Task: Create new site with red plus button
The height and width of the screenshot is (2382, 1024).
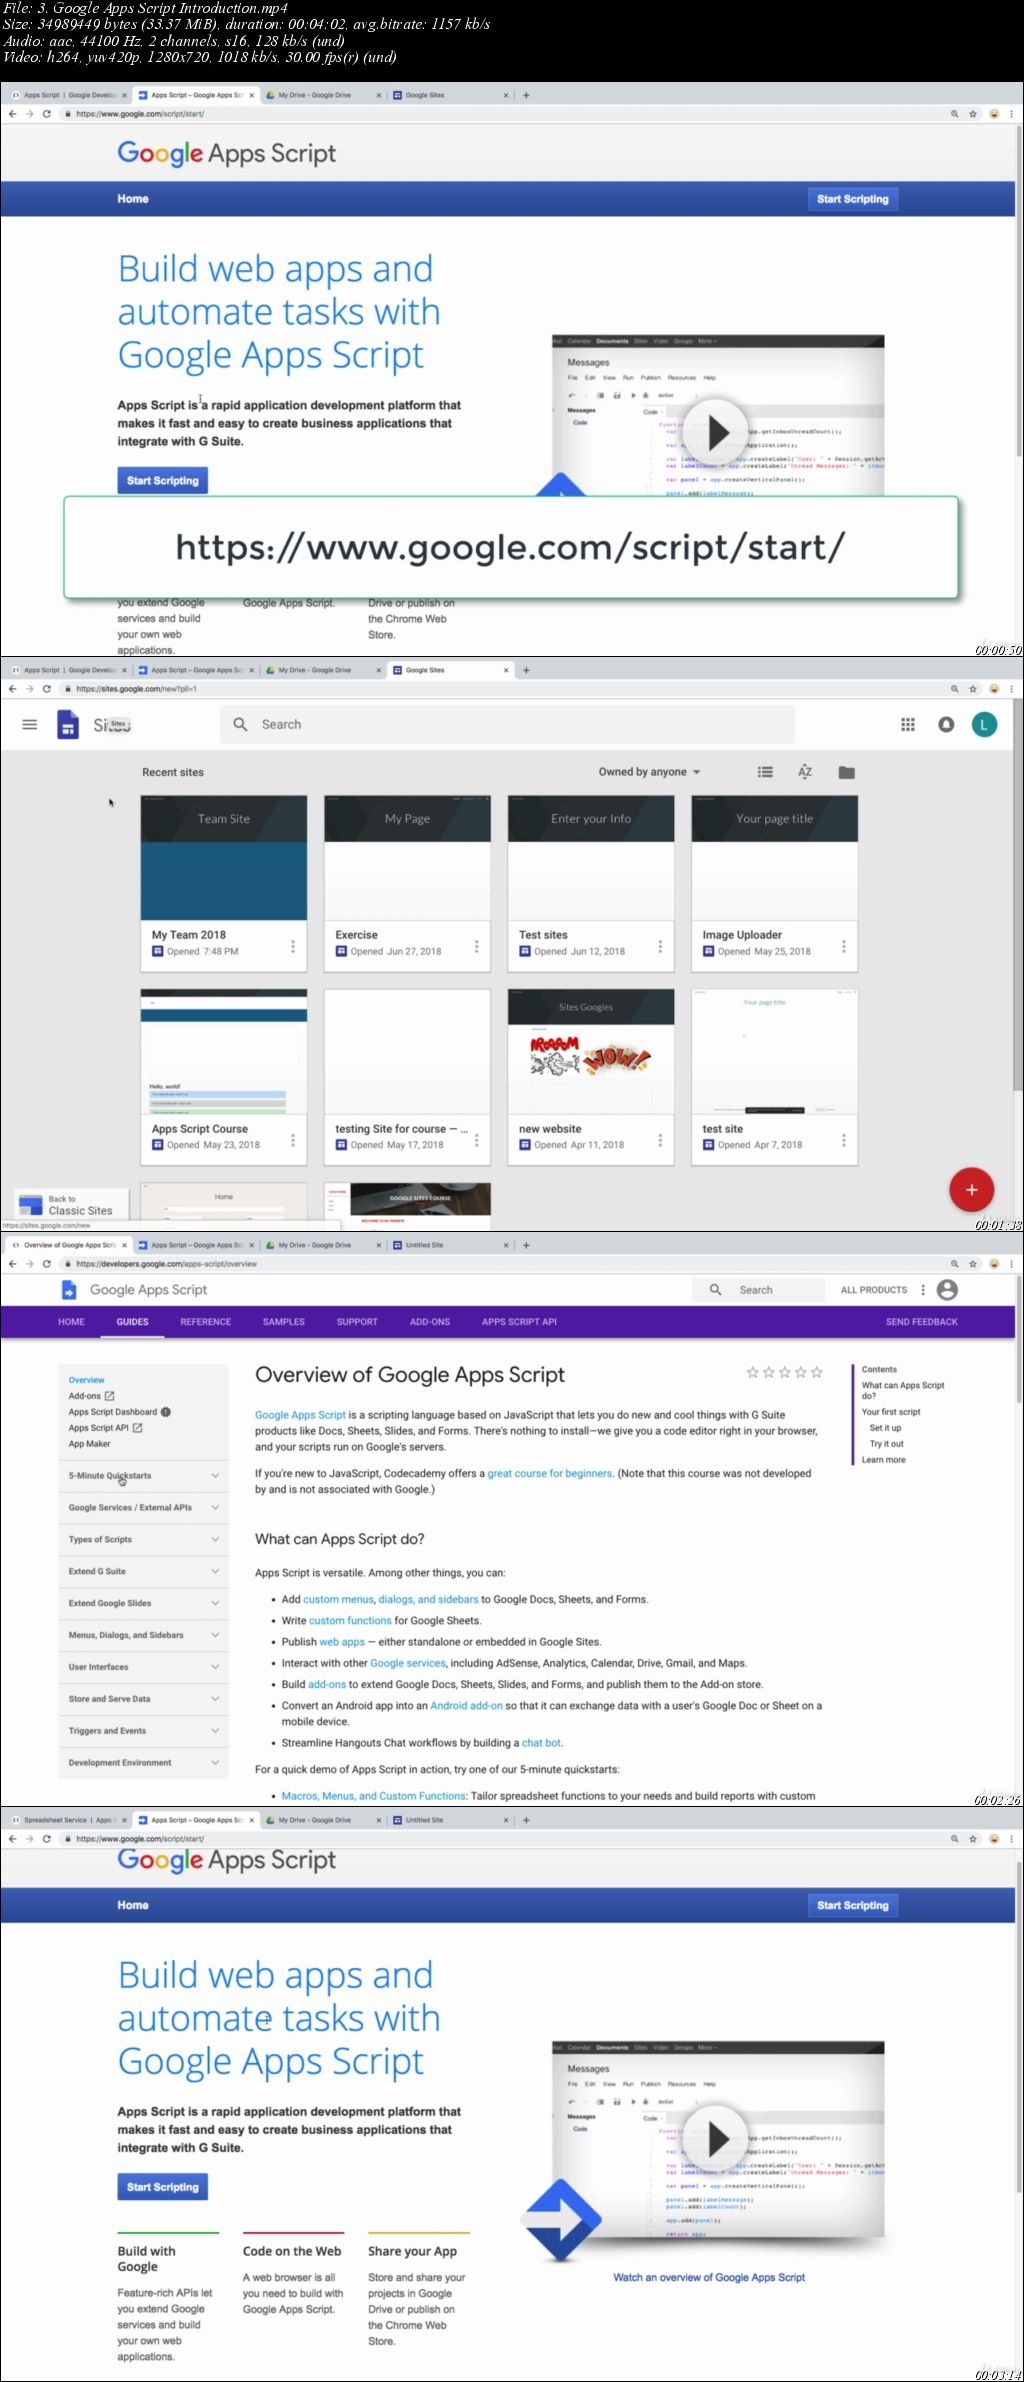Action: click(x=971, y=1190)
